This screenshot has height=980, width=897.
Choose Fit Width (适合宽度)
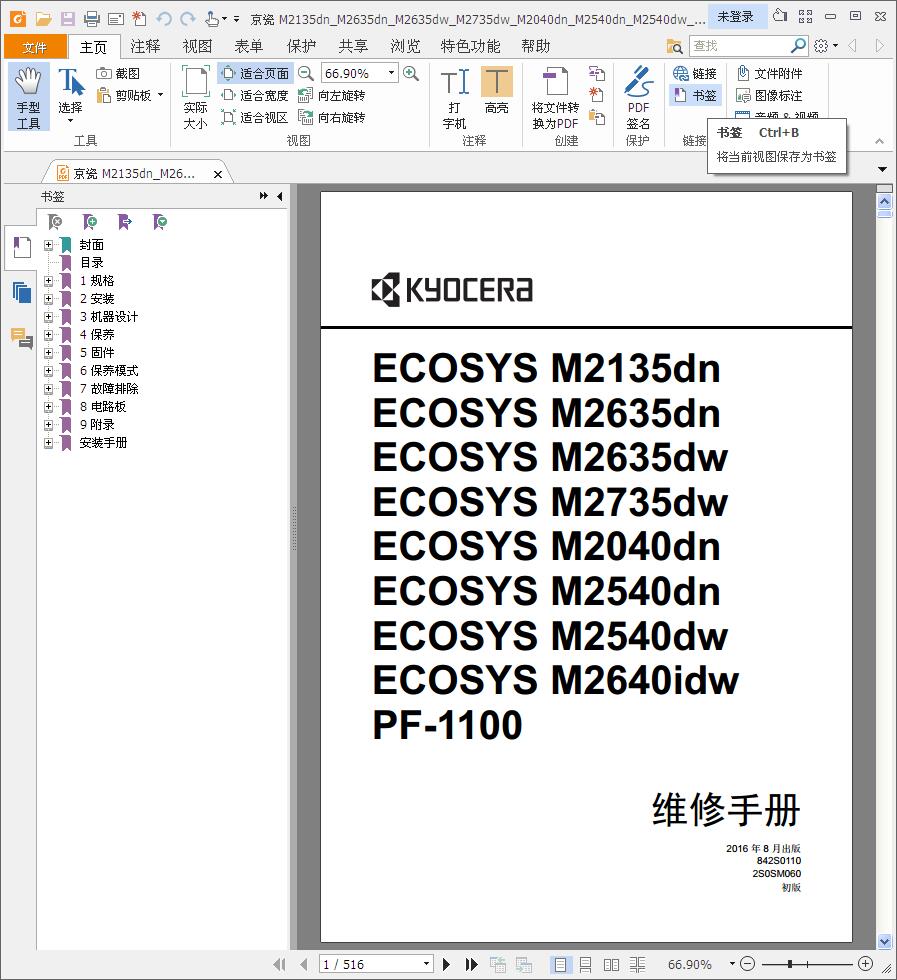pos(255,95)
